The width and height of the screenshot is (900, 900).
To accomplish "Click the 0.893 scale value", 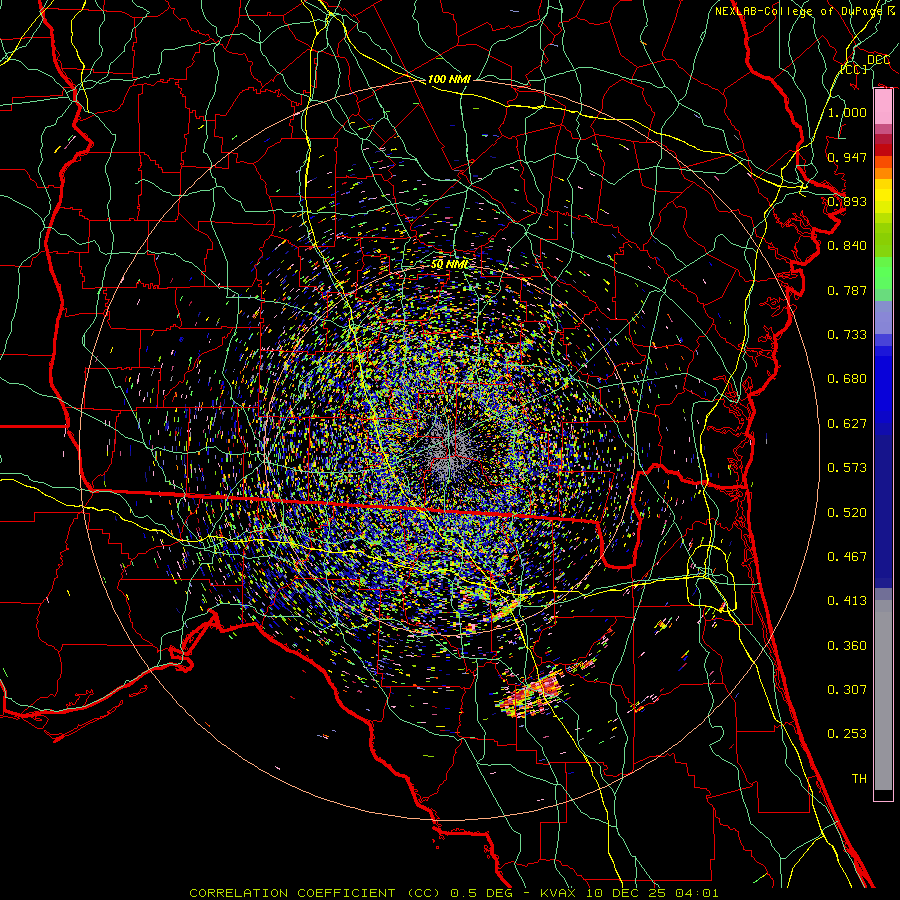I will [847, 201].
